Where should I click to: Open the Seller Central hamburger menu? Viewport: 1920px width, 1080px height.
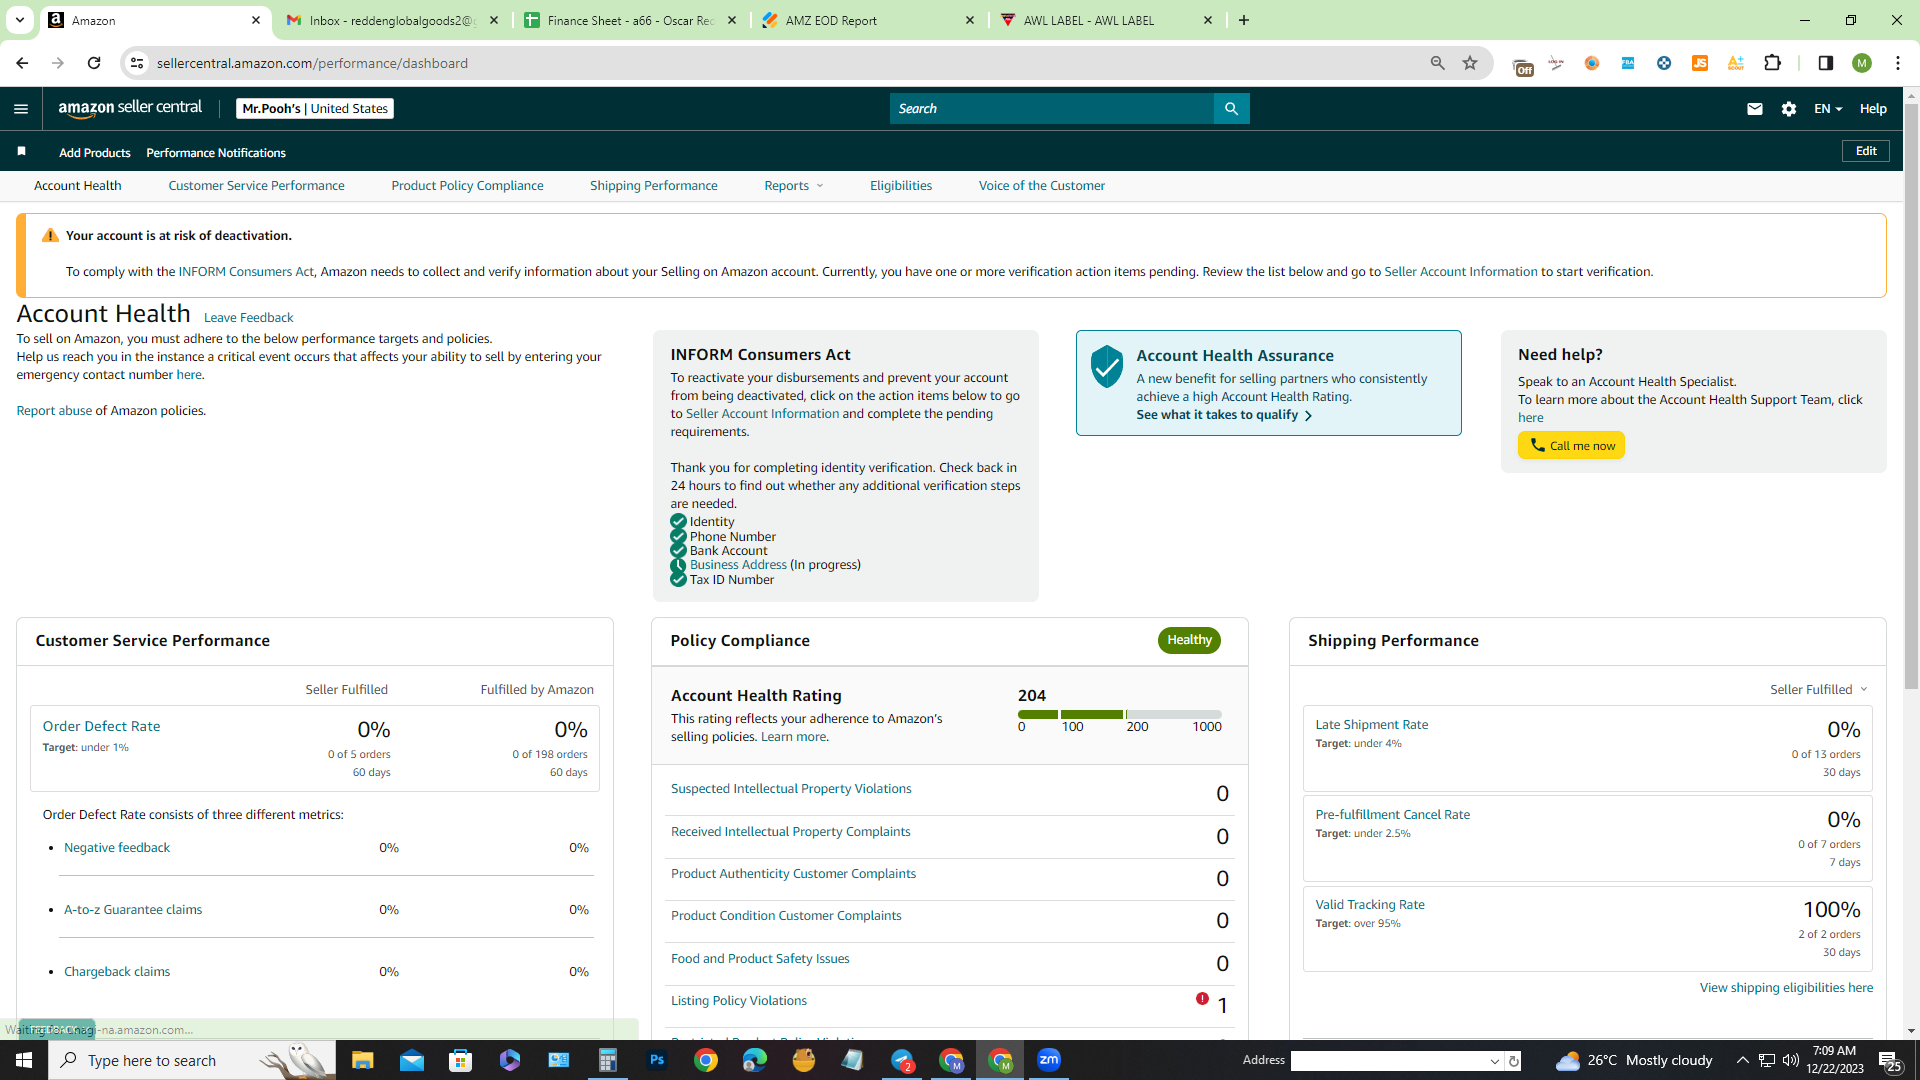click(x=21, y=109)
